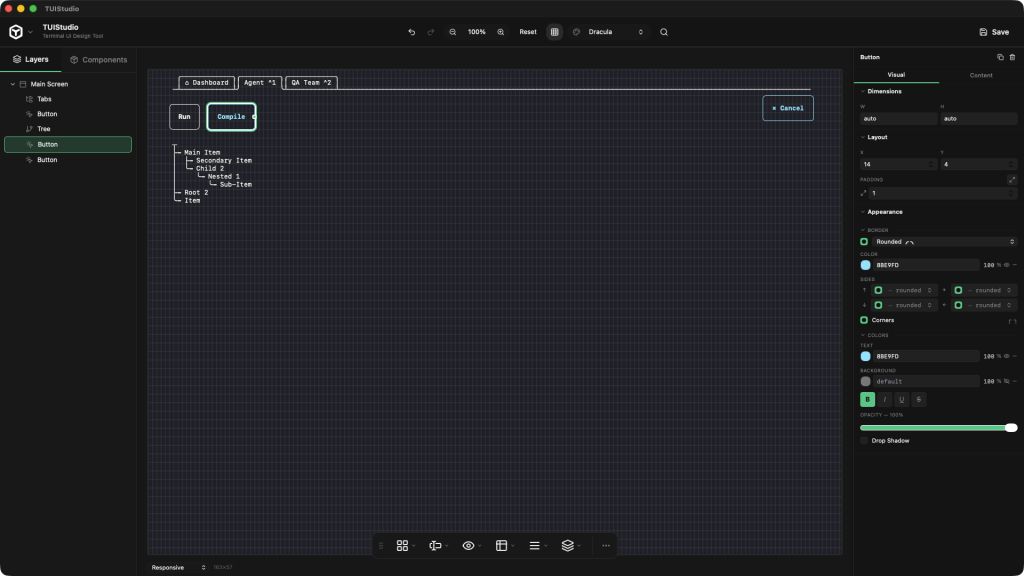Collapse the Dimensions section

click(863, 91)
